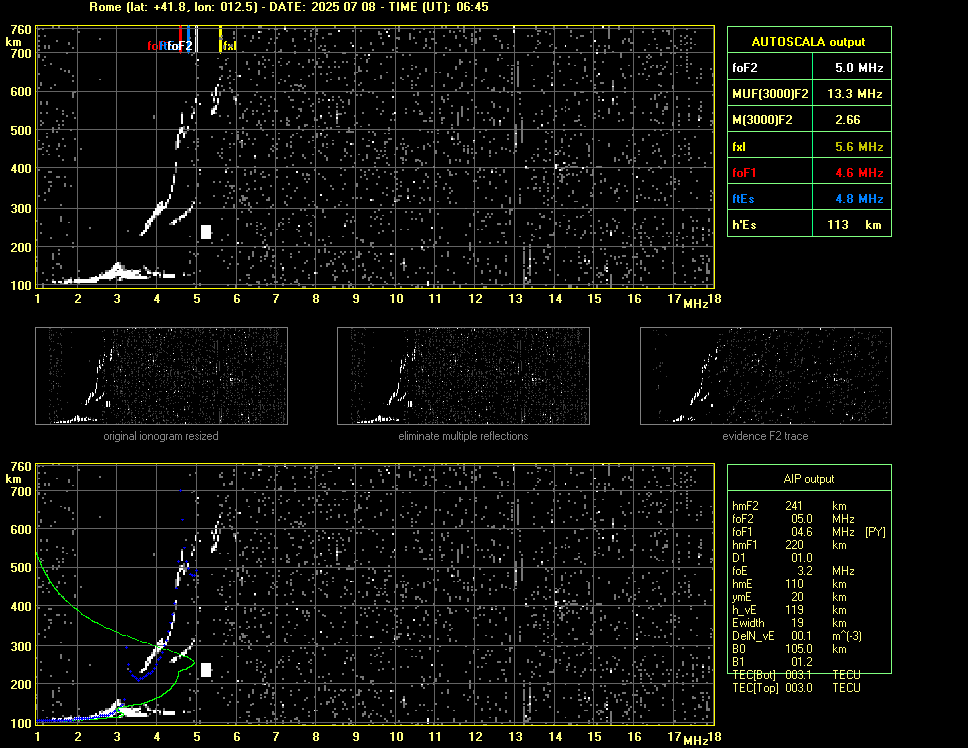
Task: Click the 'eliminate multiple reflections' caption
Action: pyautogui.click(x=463, y=436)
